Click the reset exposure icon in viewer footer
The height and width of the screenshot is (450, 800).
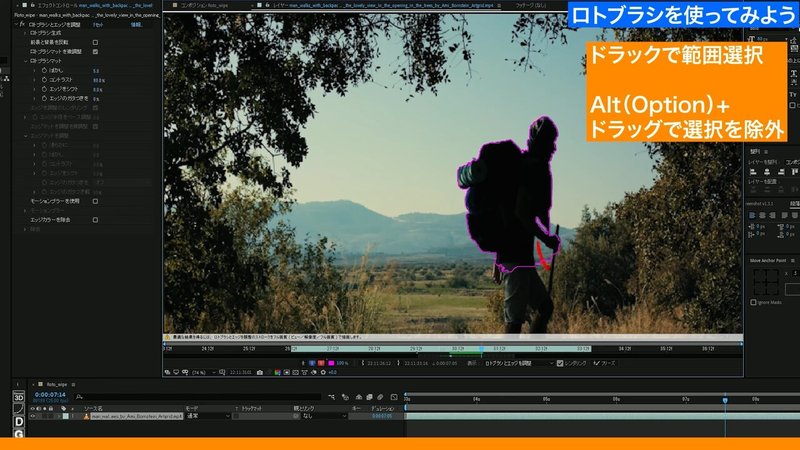tap(323, 372)
